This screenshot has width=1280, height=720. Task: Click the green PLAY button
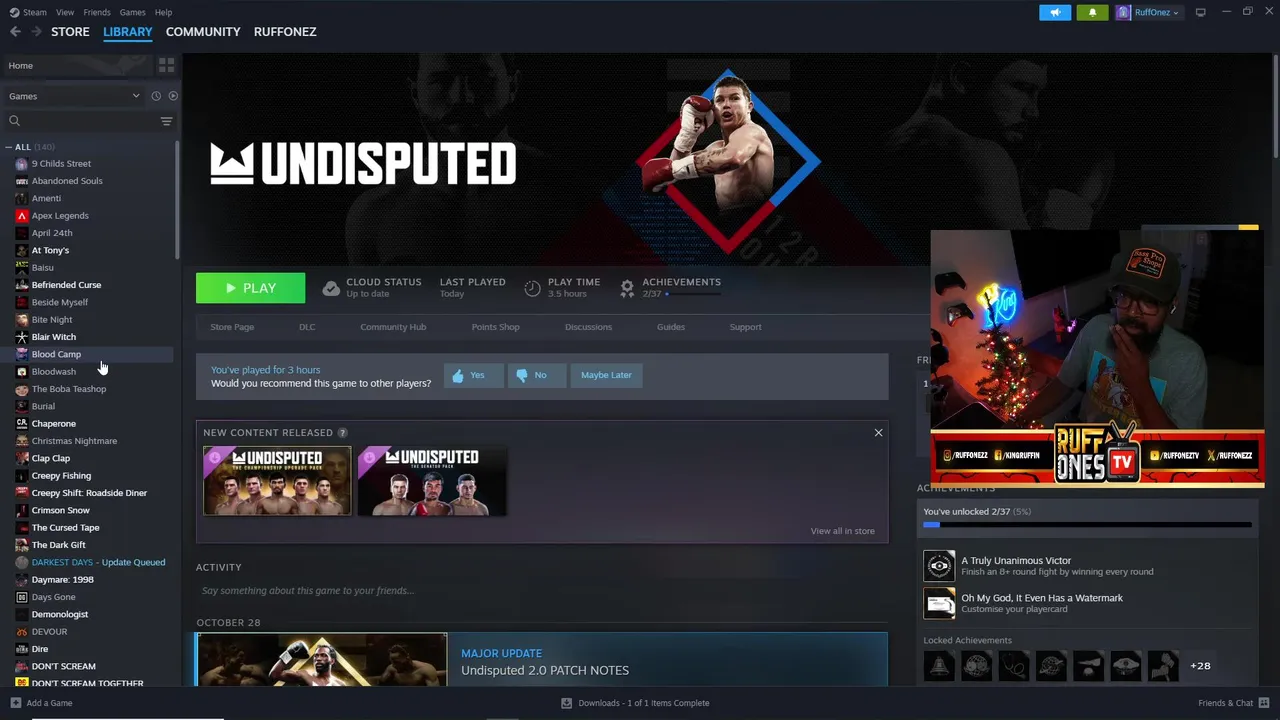250,288
